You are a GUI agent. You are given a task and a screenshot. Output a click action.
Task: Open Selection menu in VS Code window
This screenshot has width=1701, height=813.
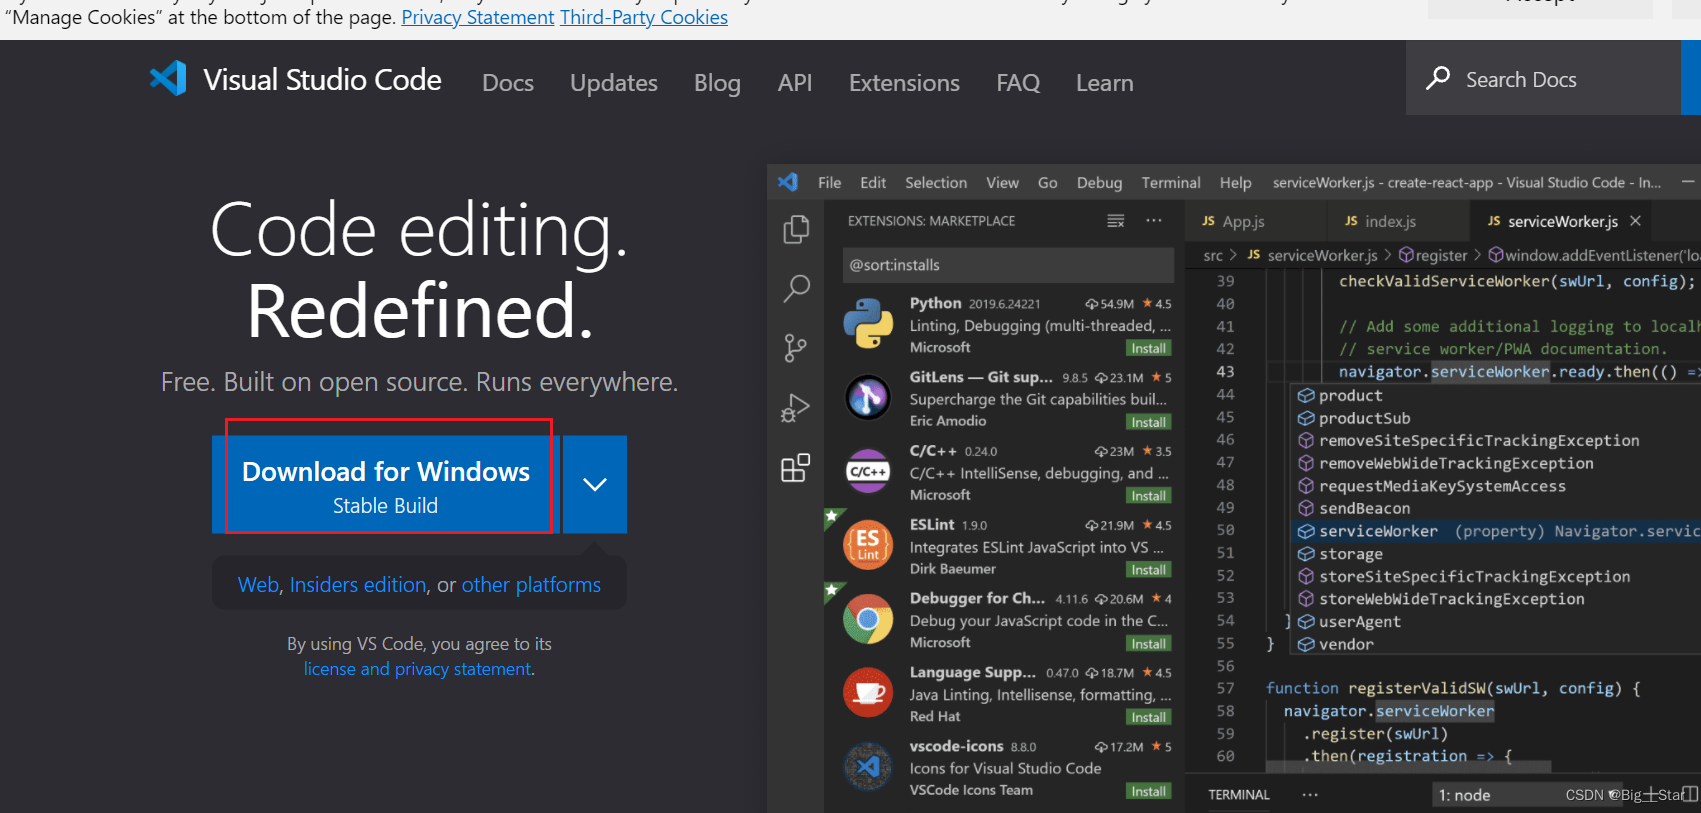pos(936,183)
